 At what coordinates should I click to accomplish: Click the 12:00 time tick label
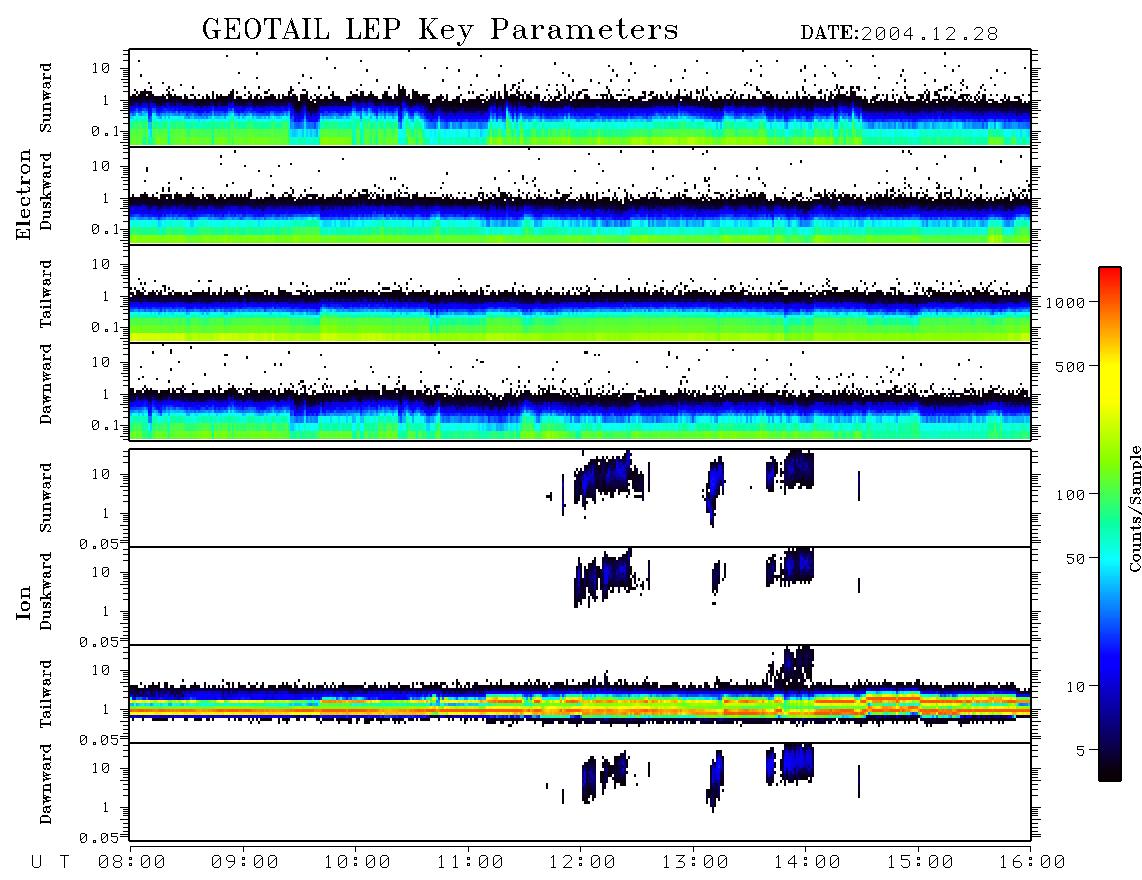click(582, 863)
